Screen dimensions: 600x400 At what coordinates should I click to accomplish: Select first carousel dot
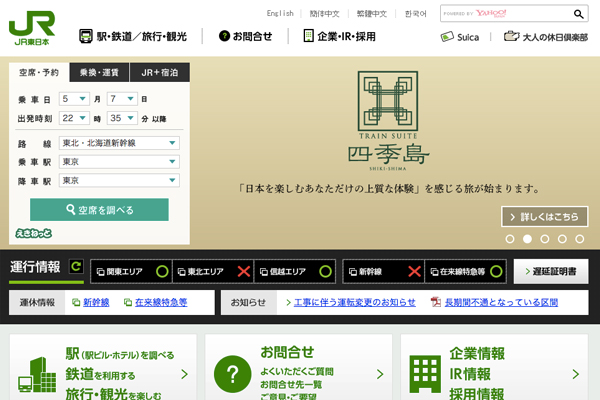pyautogui.click(x=510, y=239)
